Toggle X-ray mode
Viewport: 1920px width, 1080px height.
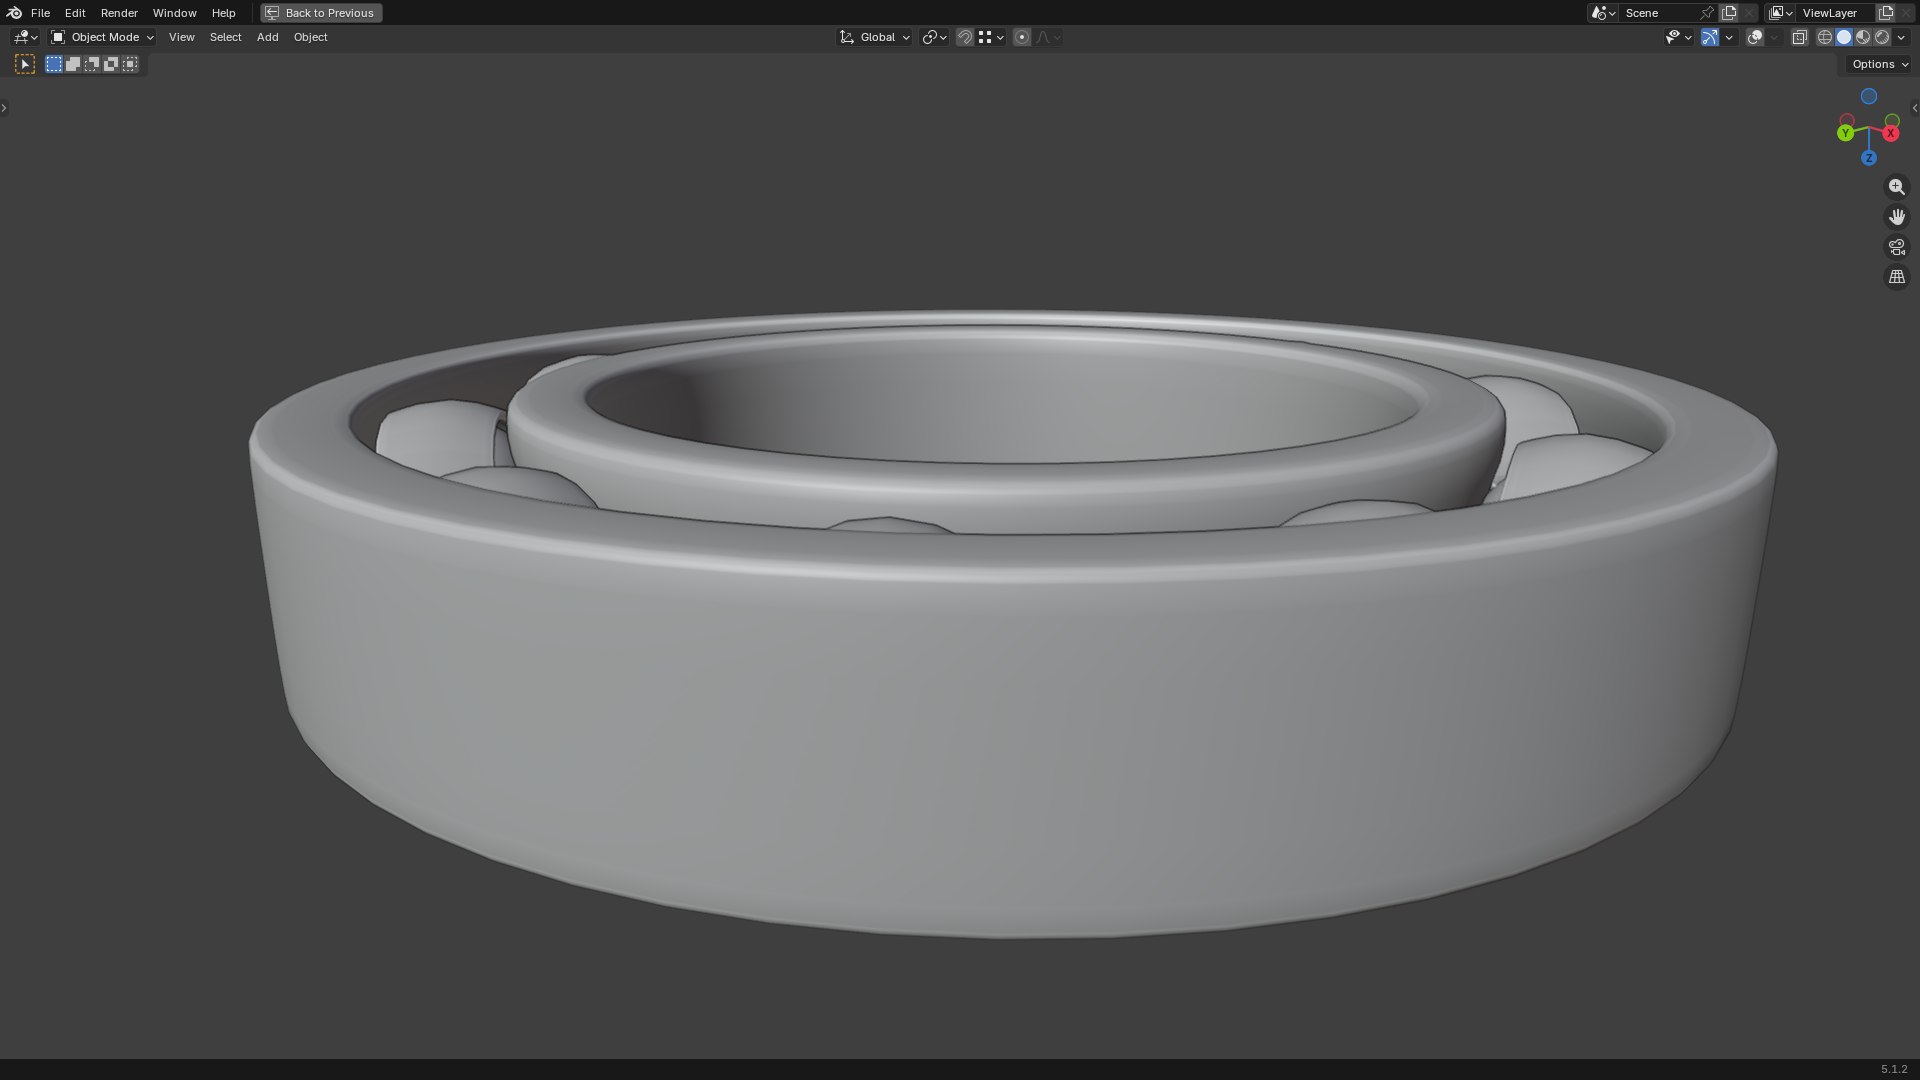tap(1799, 37)
